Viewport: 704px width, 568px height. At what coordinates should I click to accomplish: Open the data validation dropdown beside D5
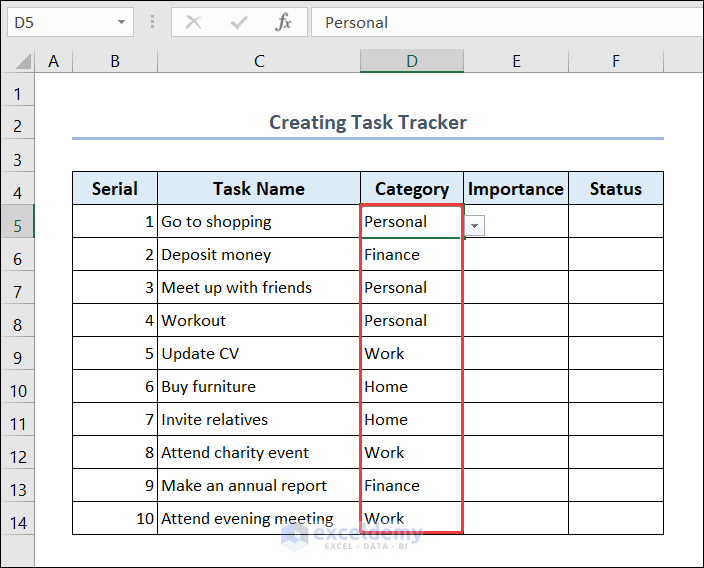(475, 226)
